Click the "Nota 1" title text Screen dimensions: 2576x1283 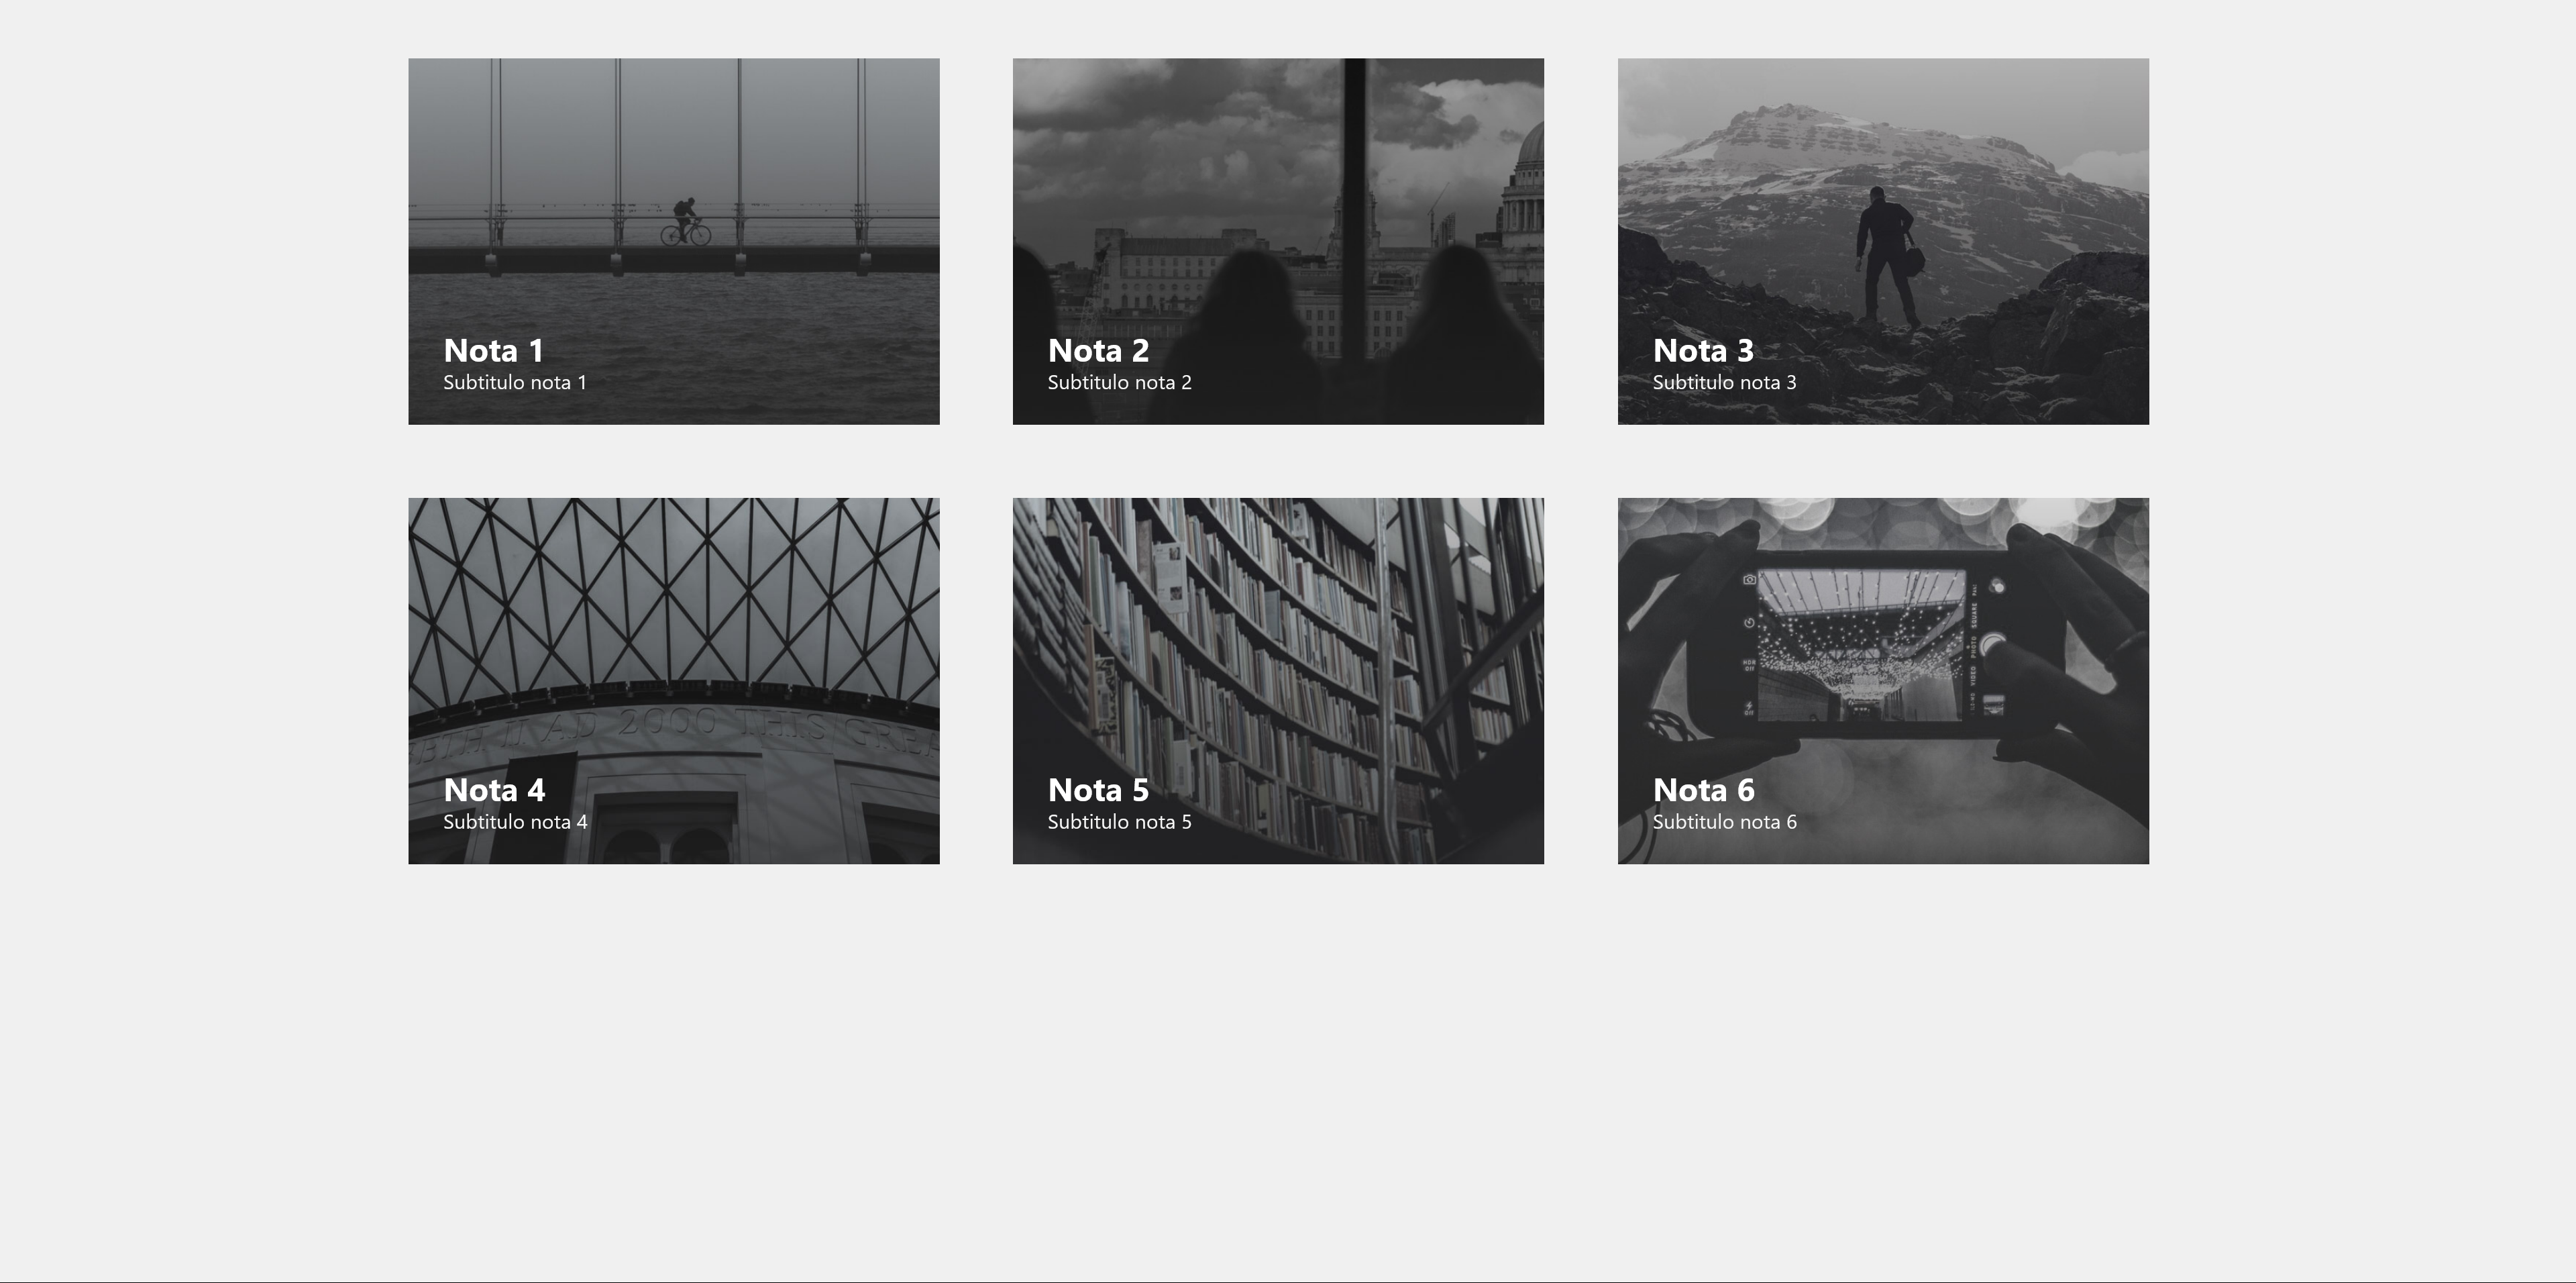pos(493,351)
